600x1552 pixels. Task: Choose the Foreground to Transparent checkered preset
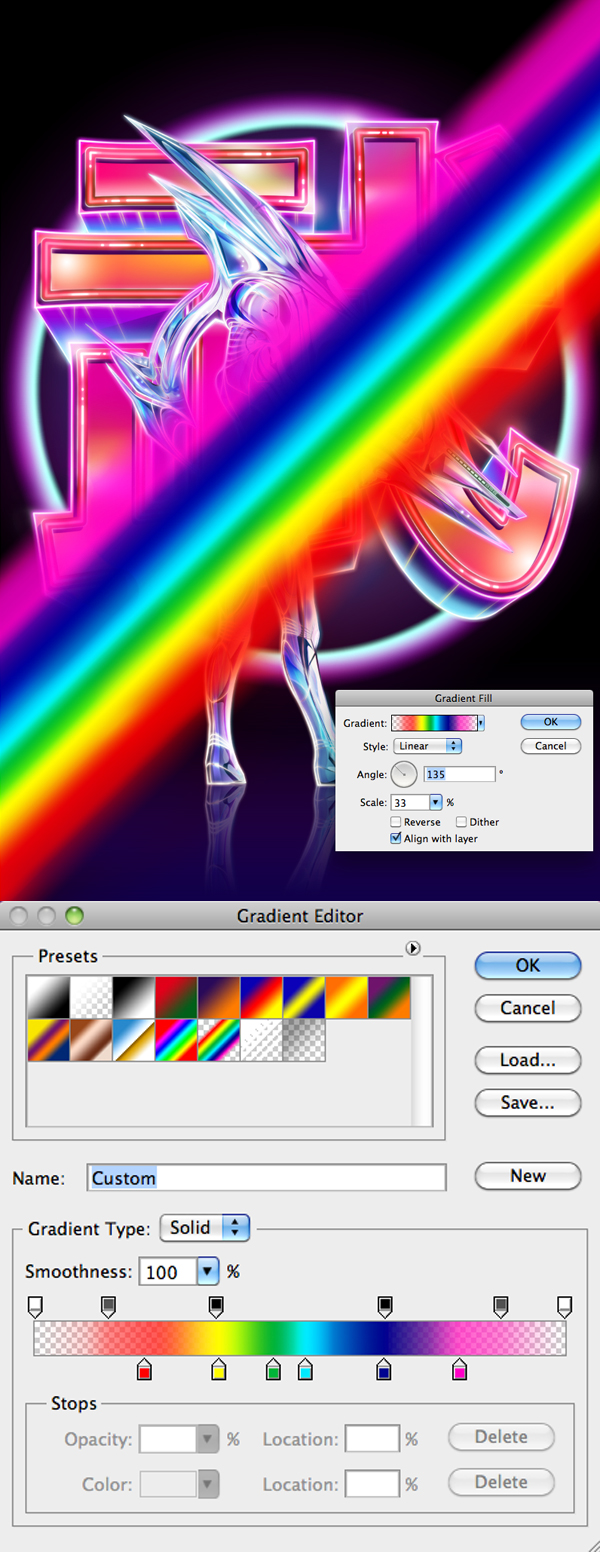tap(89, 998)
